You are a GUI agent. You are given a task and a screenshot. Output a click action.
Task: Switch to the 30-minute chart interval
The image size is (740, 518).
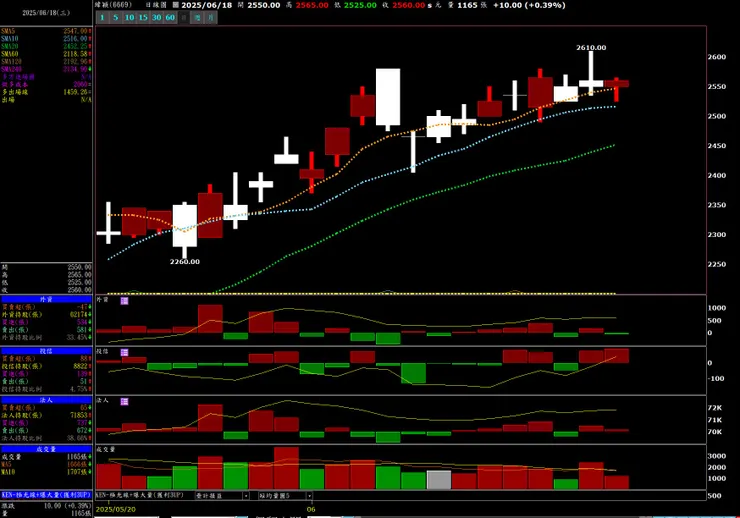[157, 17]
